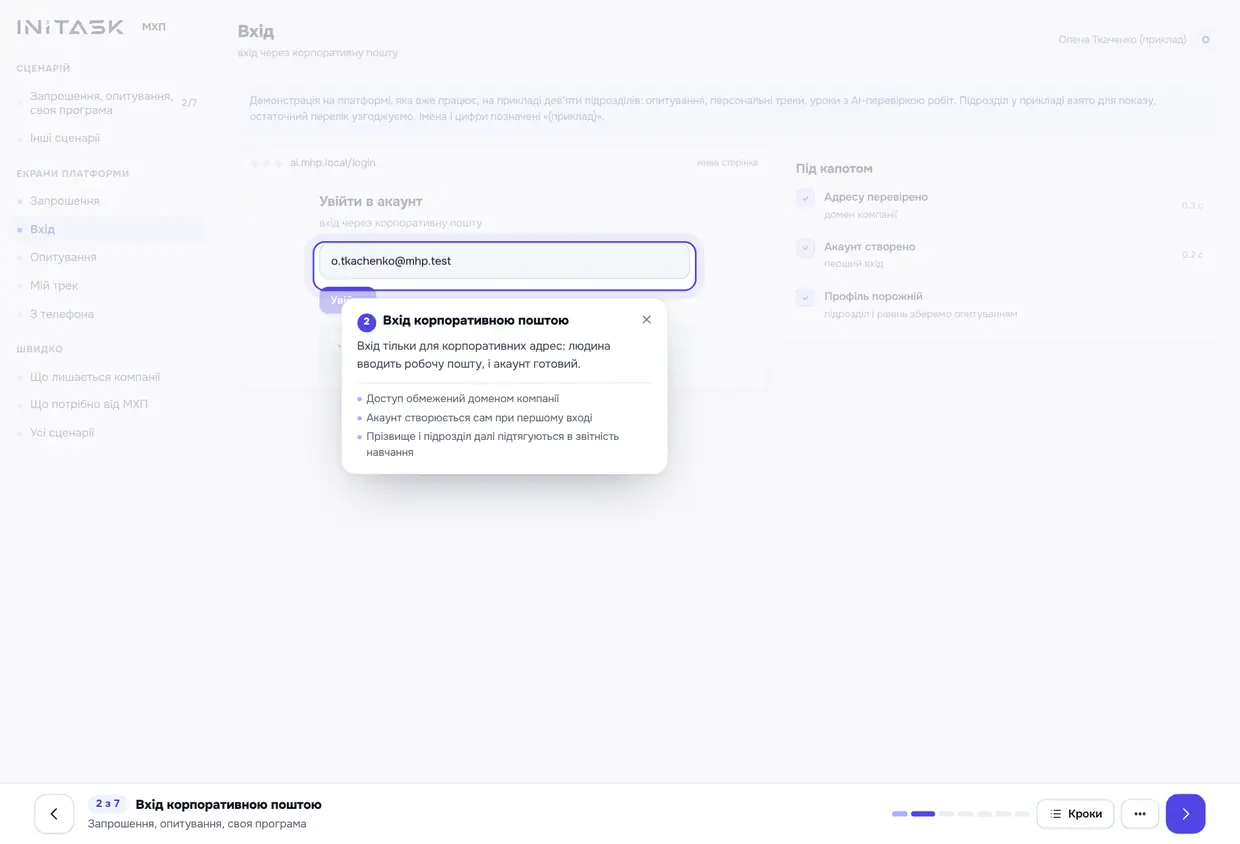The height and width of the screenshot is (844, 1240).
Task: Click the step number 2 badge in tooltip
Action: 367,322
